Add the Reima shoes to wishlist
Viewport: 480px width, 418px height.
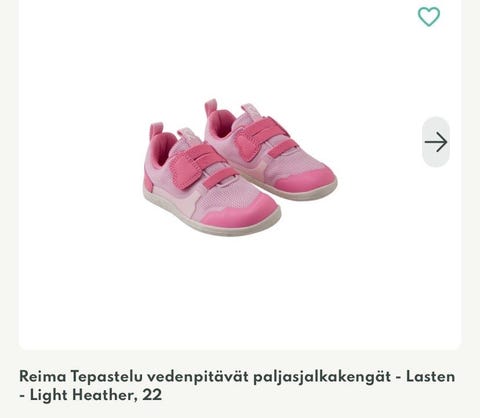click(429, 16)
